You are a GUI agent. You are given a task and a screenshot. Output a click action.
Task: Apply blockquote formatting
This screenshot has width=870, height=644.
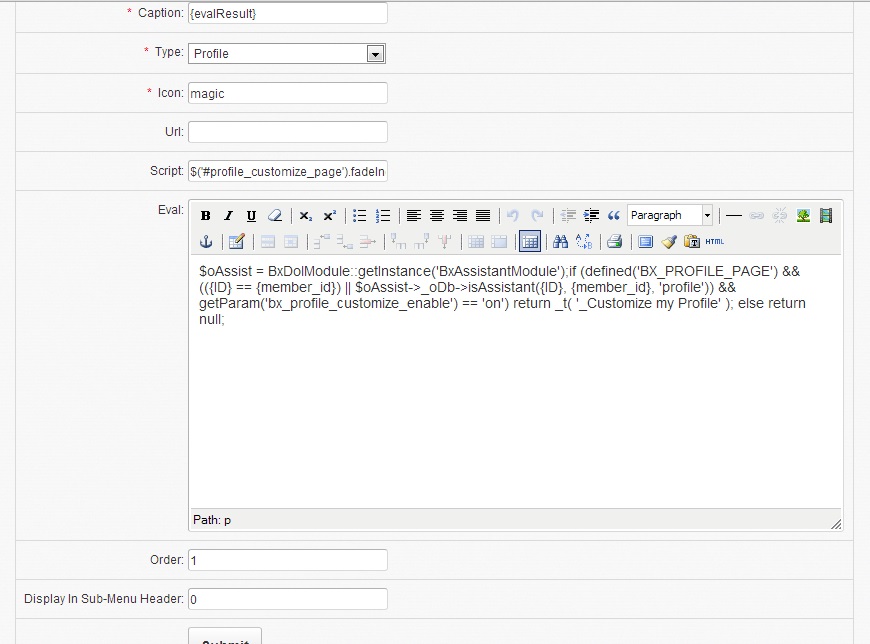click(x=614, y=216)
